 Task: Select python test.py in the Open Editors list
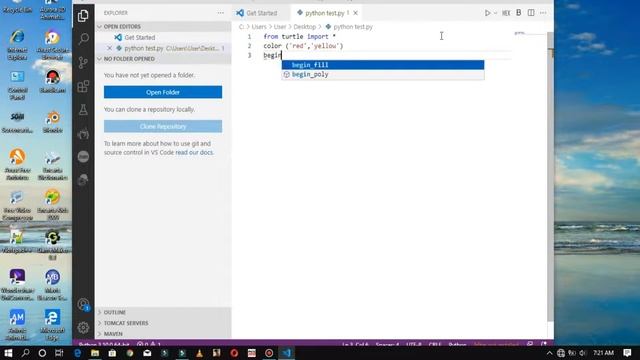click(163, 48)
